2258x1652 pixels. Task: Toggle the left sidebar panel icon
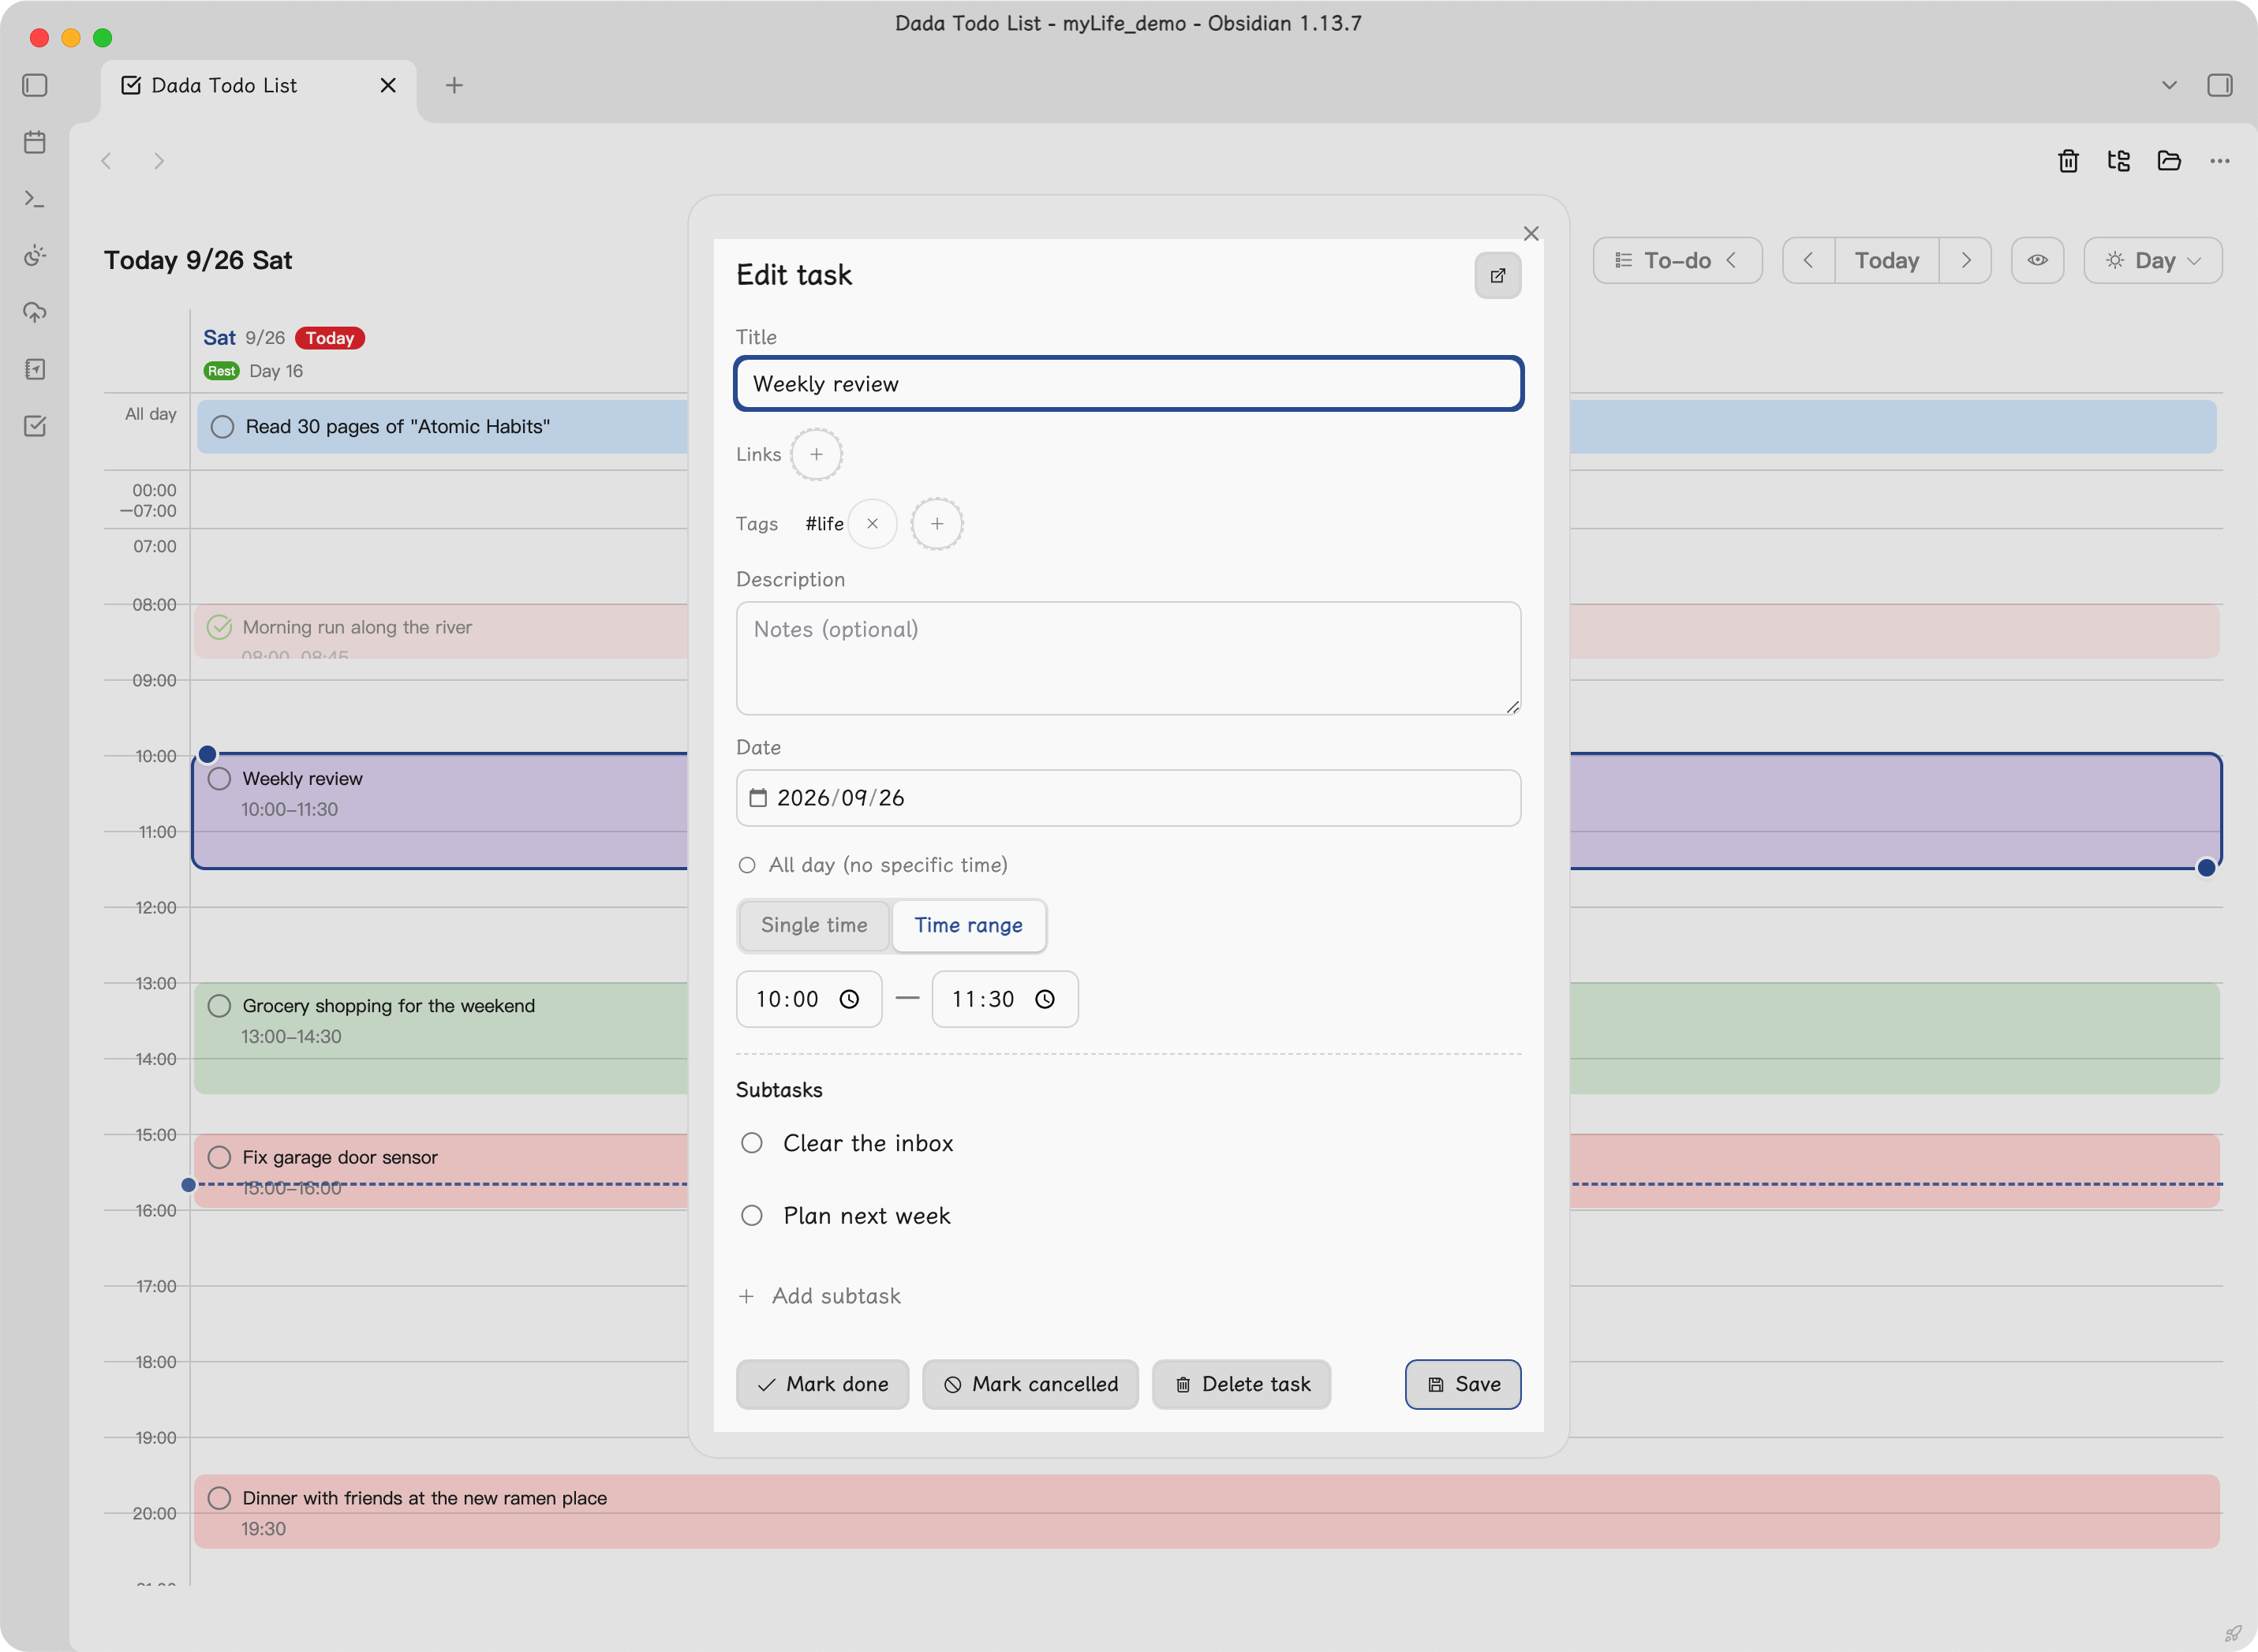coord(35,85)
